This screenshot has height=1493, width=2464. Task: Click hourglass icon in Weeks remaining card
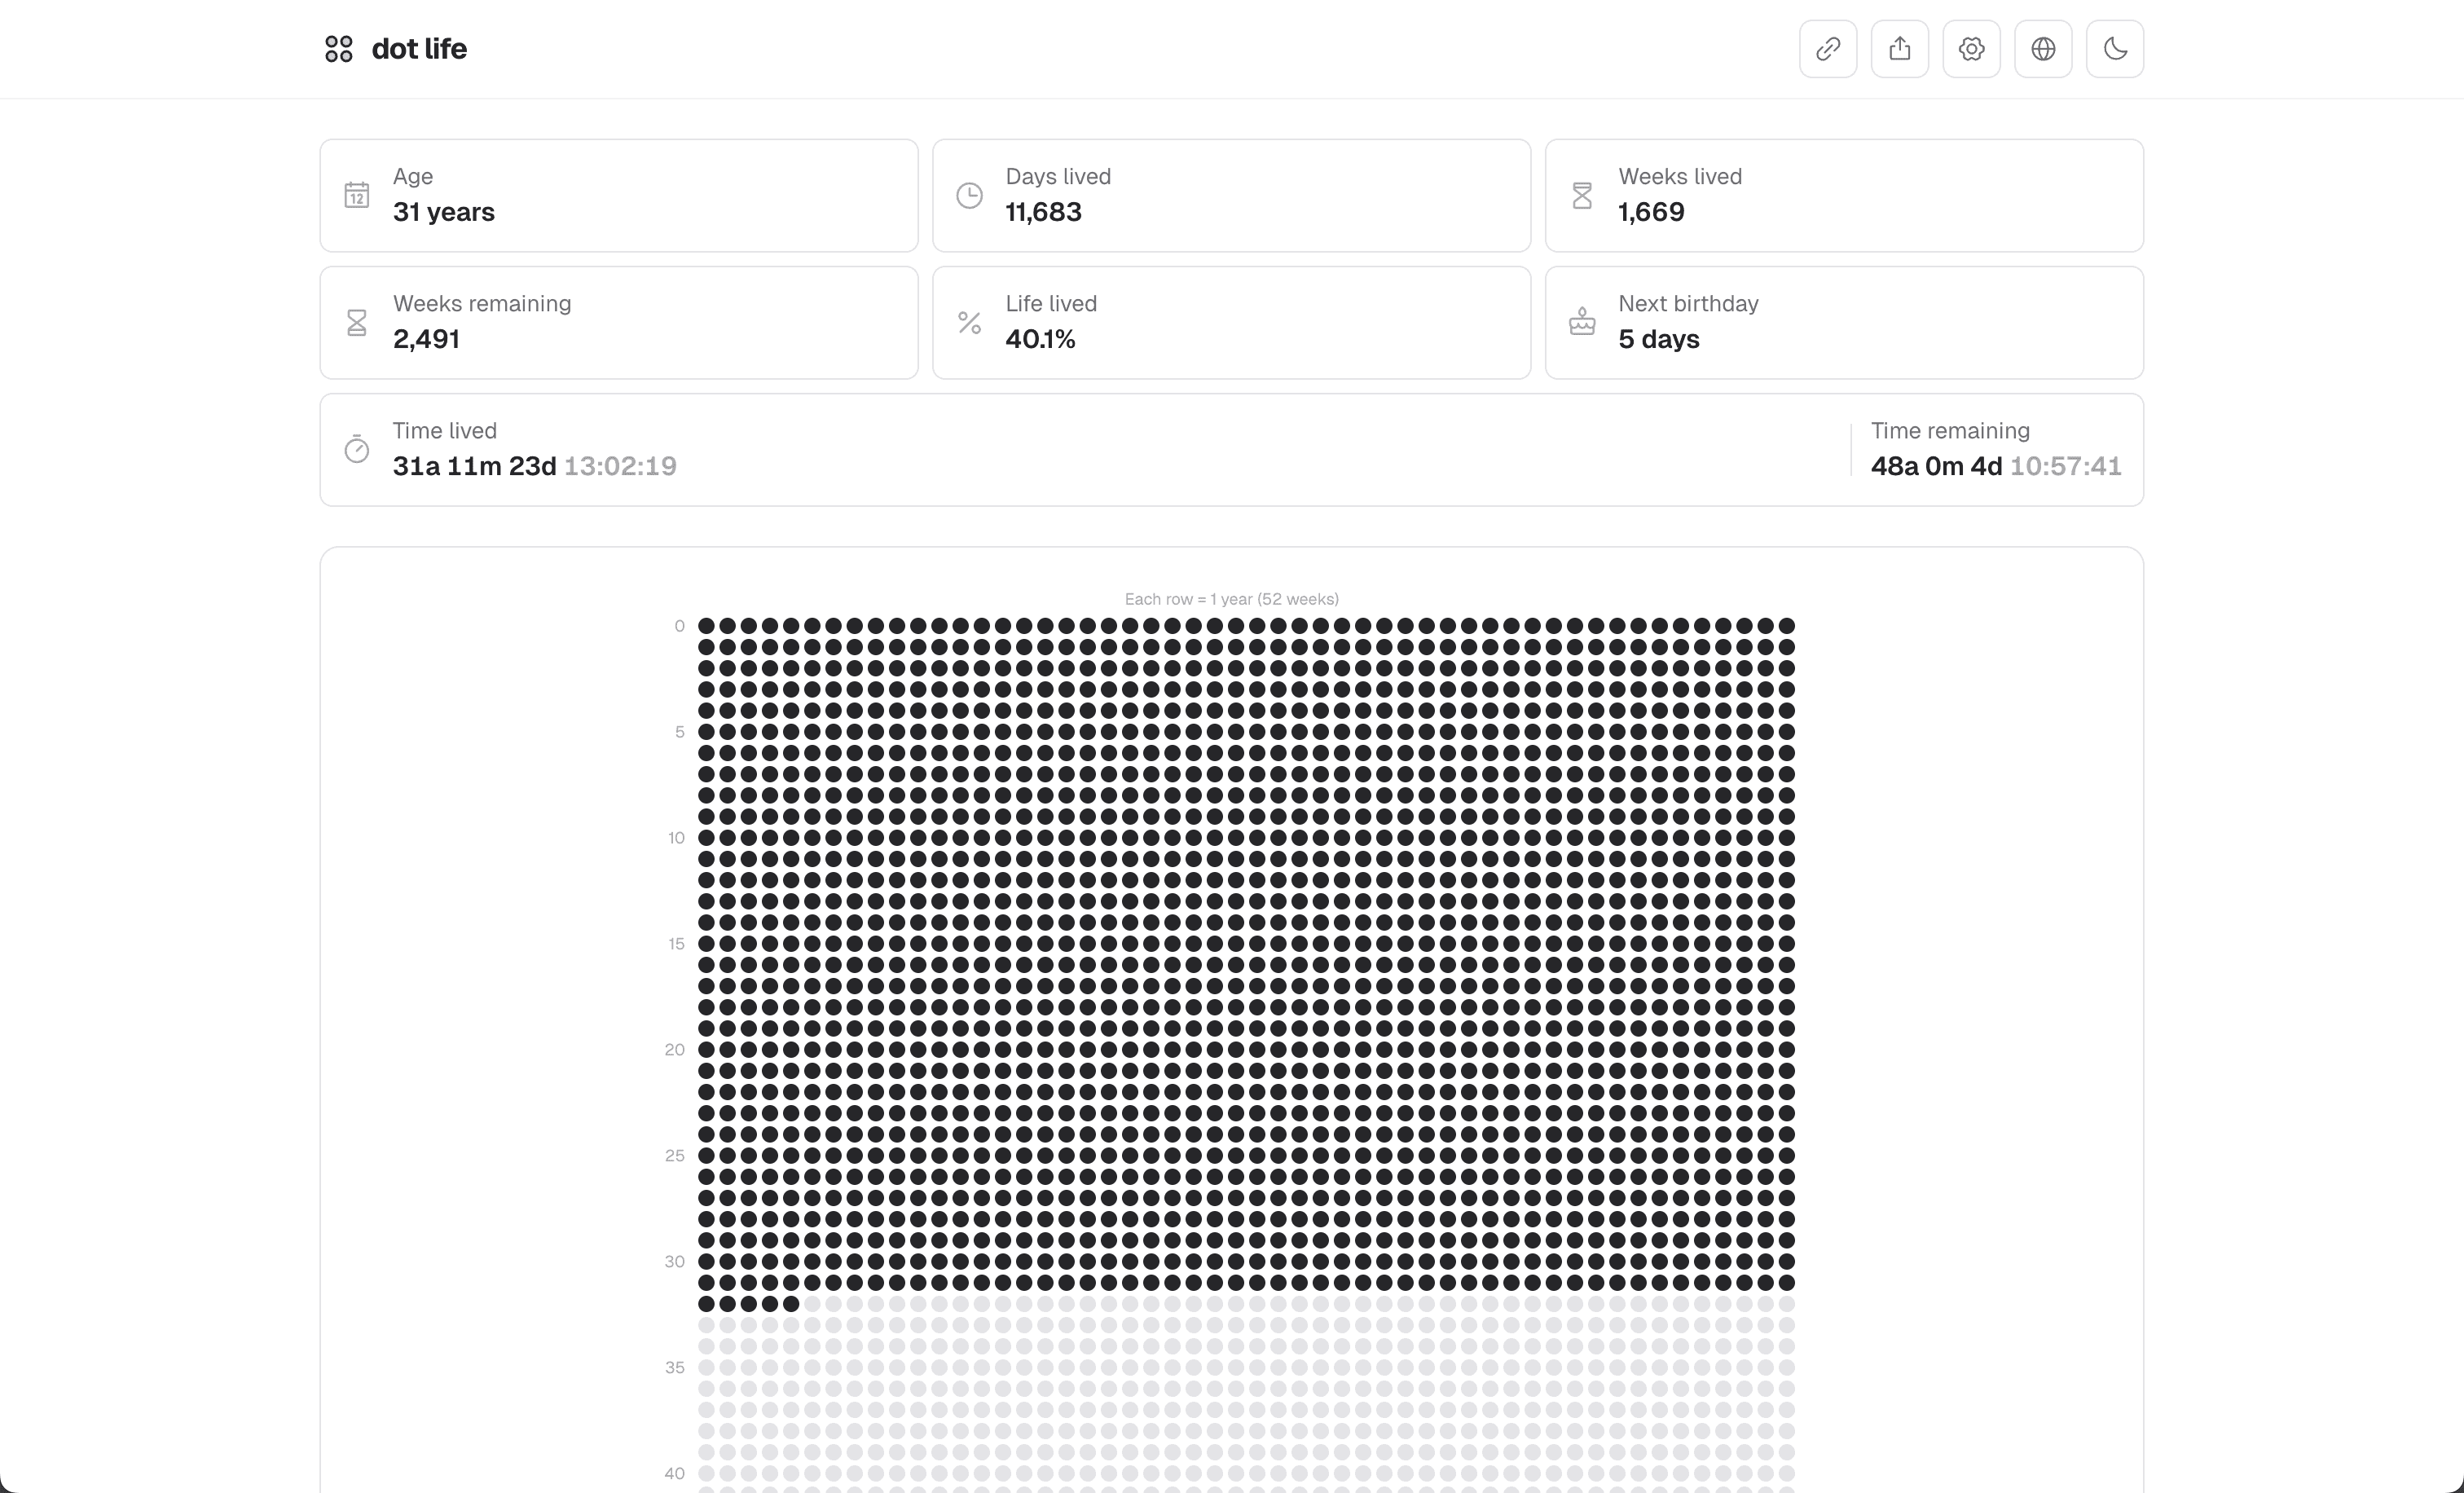[x=357, y=322]
